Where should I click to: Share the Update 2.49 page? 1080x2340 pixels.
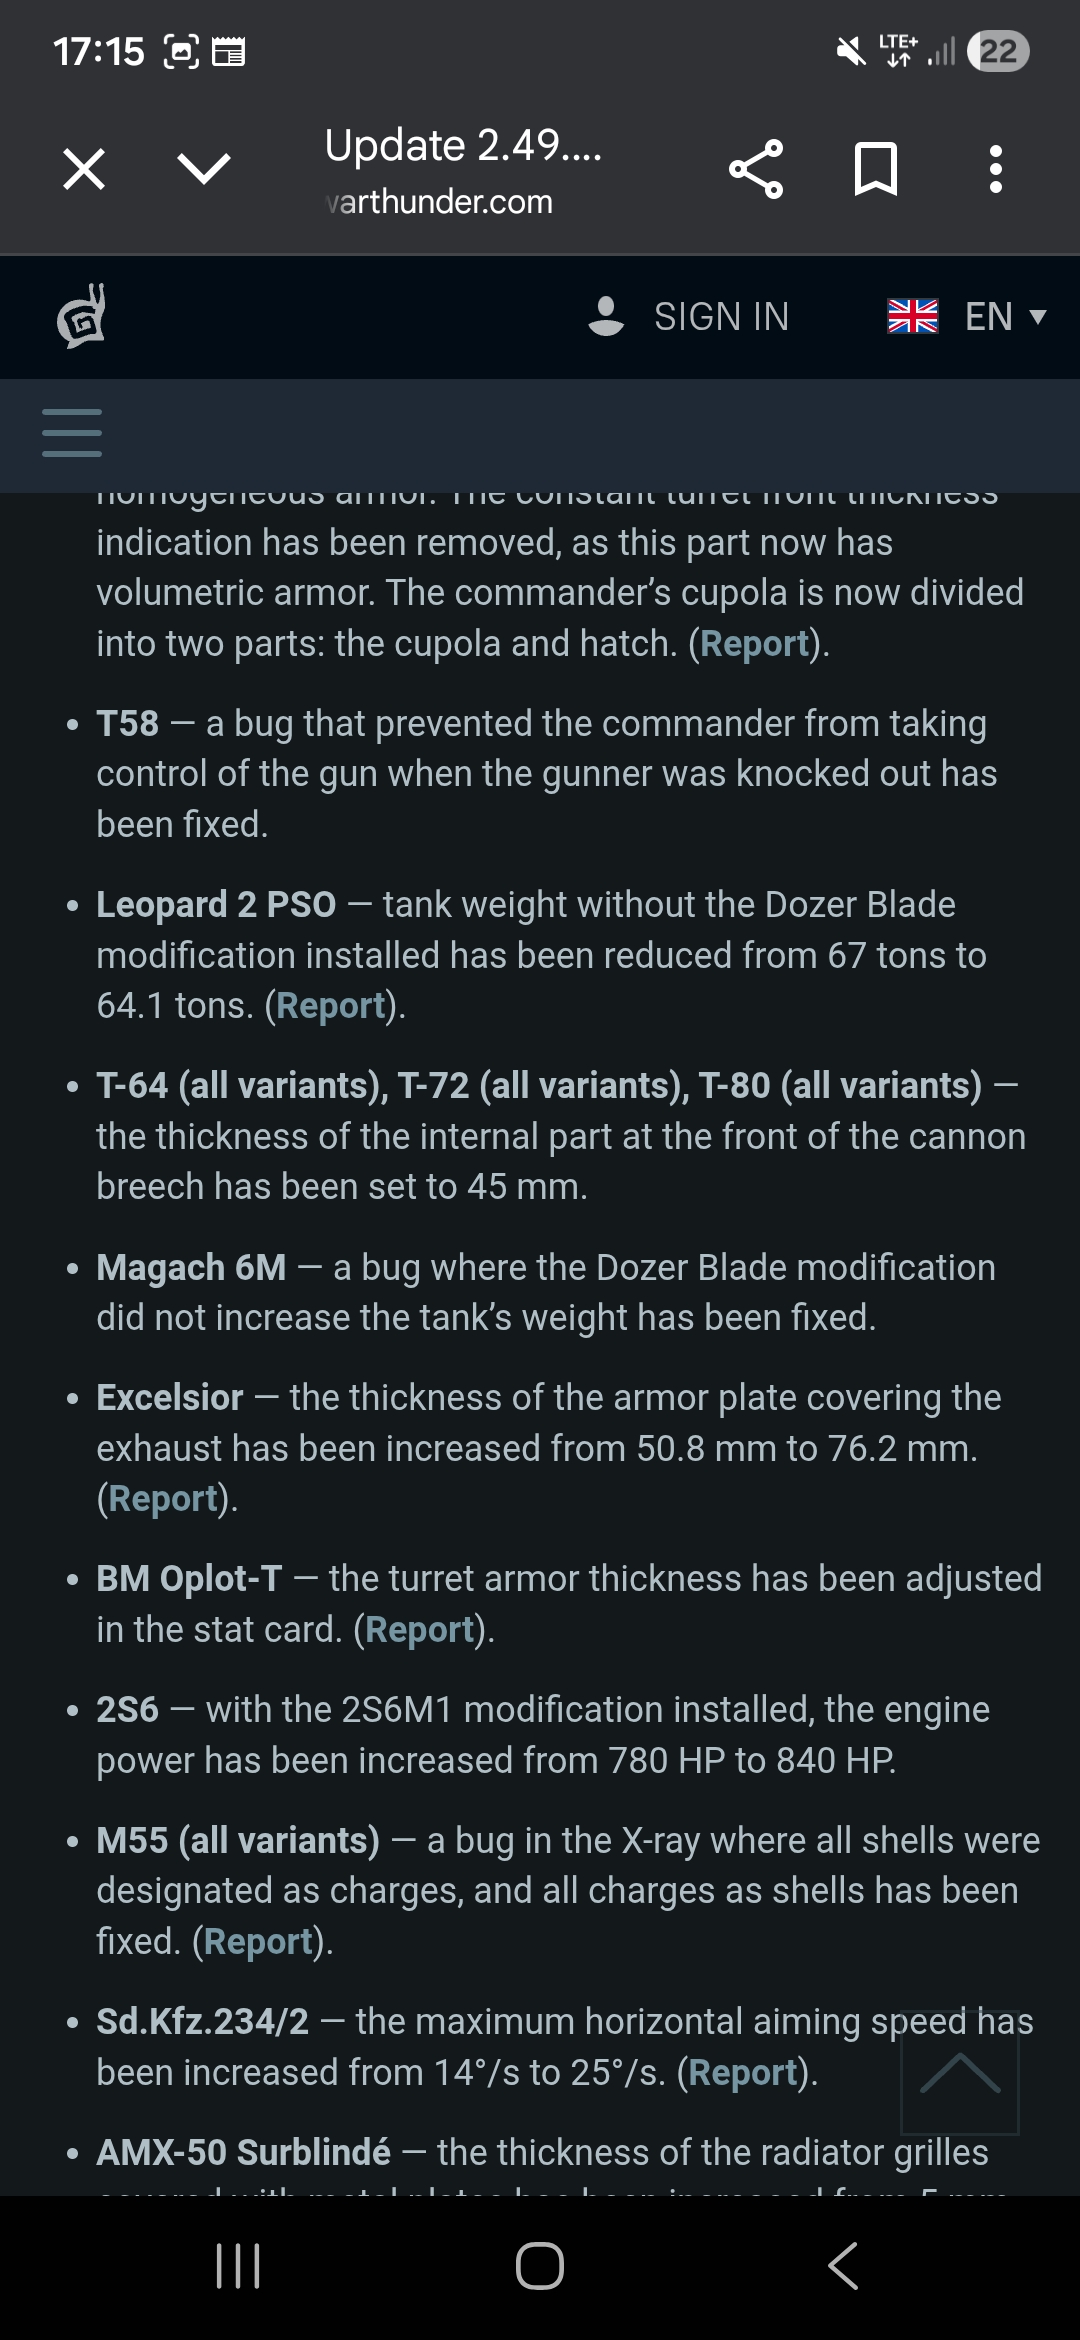click(x=756, y=169)
